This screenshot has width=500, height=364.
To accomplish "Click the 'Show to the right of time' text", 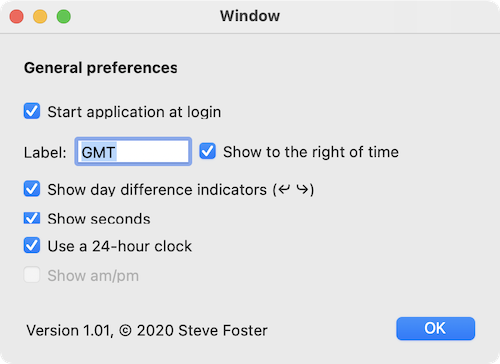I will [x=311, y=152].
